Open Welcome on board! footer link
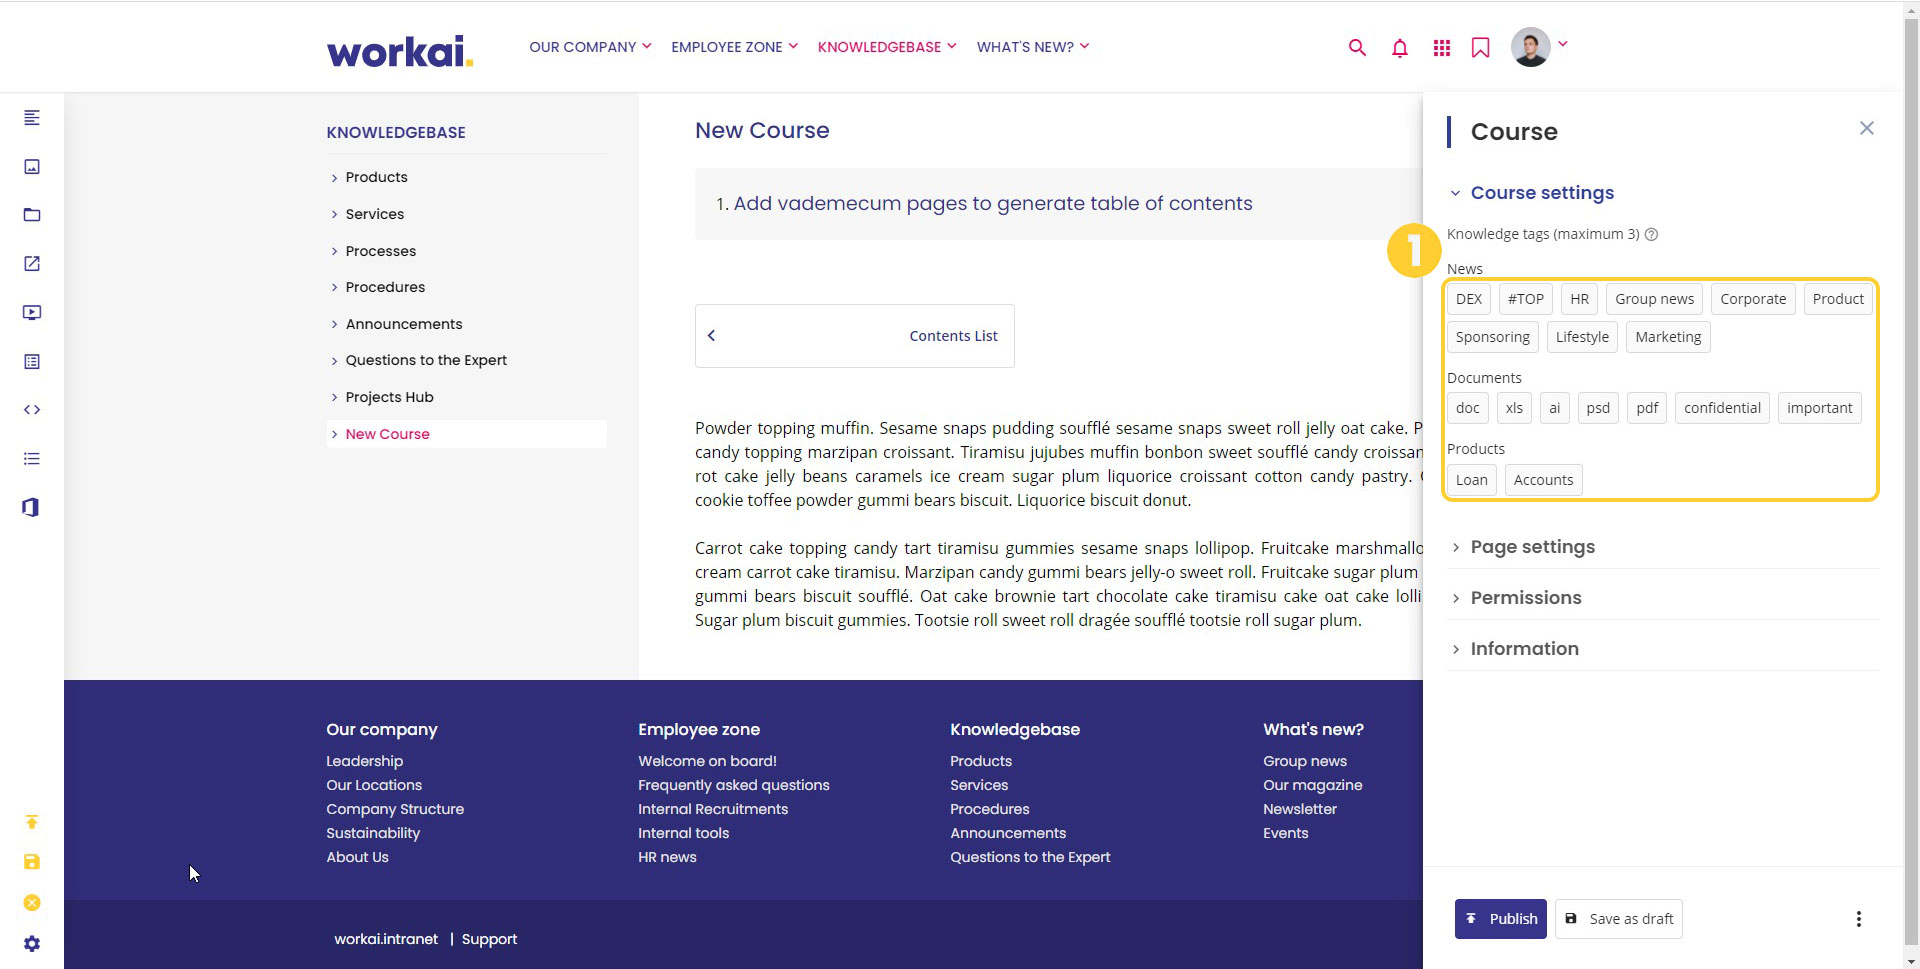1920x969 pixels. [x=707, y=761]
